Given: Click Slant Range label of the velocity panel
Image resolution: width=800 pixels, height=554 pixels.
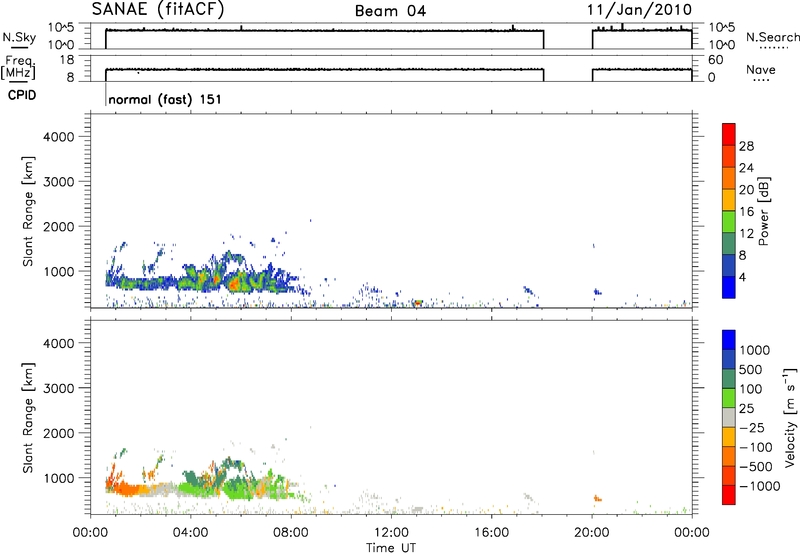Looking at the screenshot, I should pos(28,418).
